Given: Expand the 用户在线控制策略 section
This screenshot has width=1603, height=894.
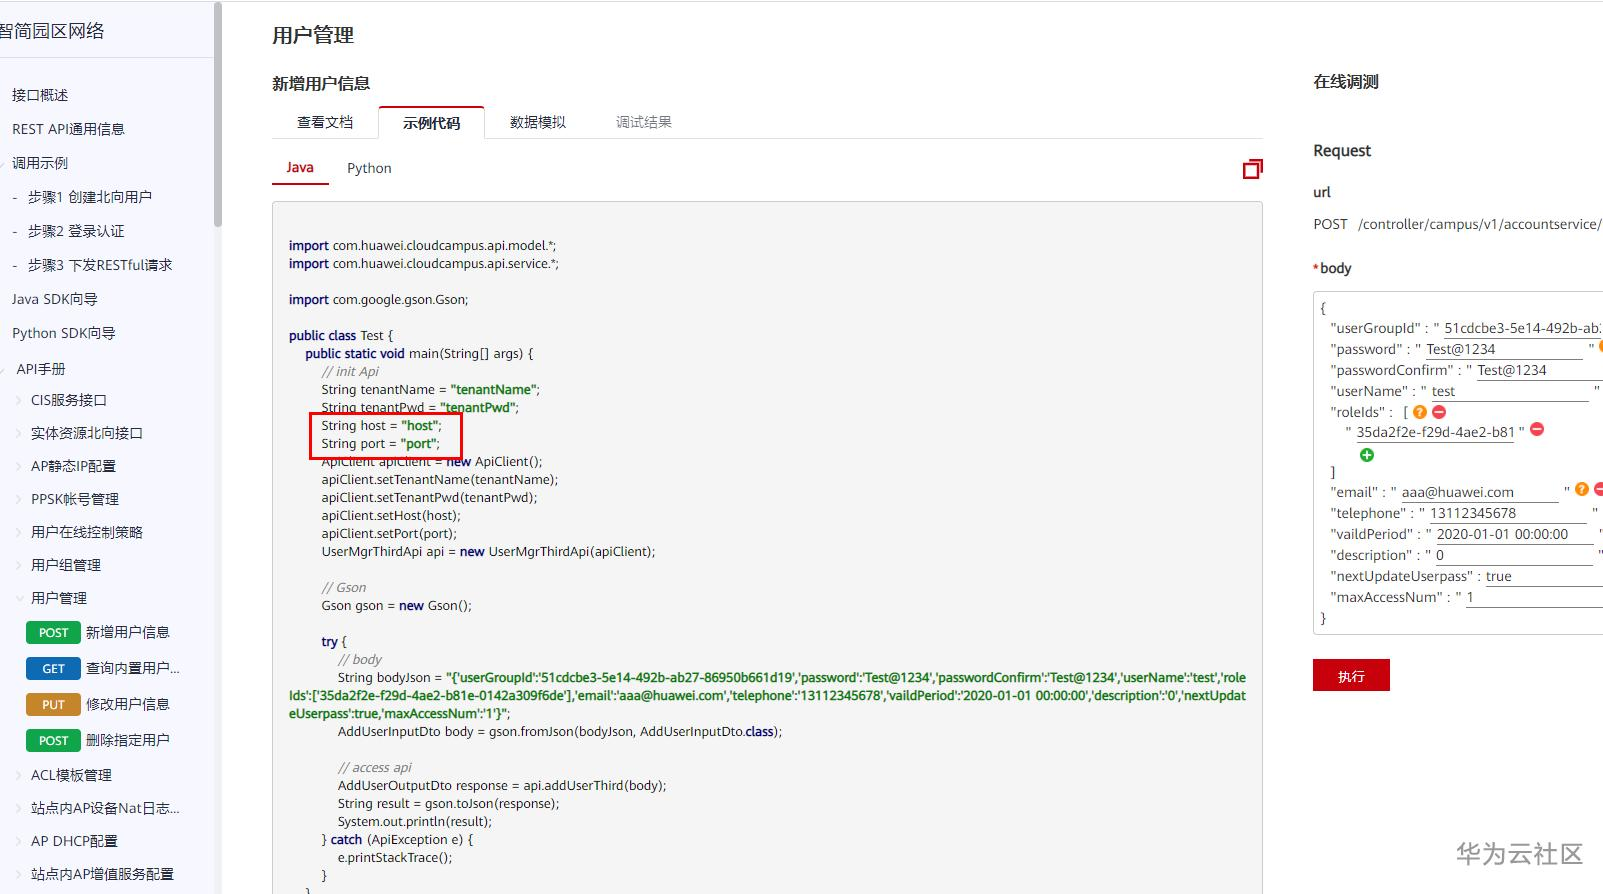Looking at the screenshot, I should [x=19, y=532].
